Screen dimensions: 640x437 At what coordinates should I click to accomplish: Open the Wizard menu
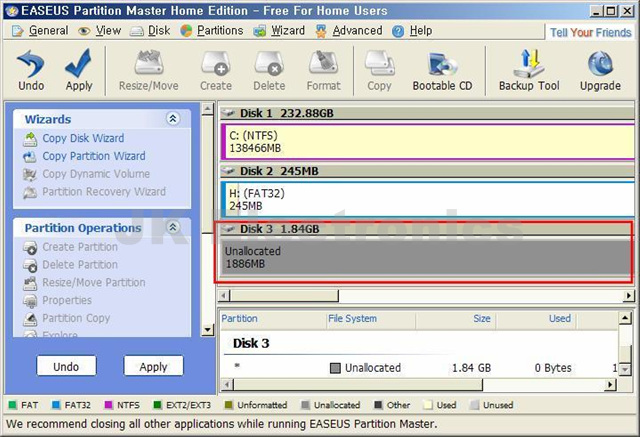pos(279,31)
